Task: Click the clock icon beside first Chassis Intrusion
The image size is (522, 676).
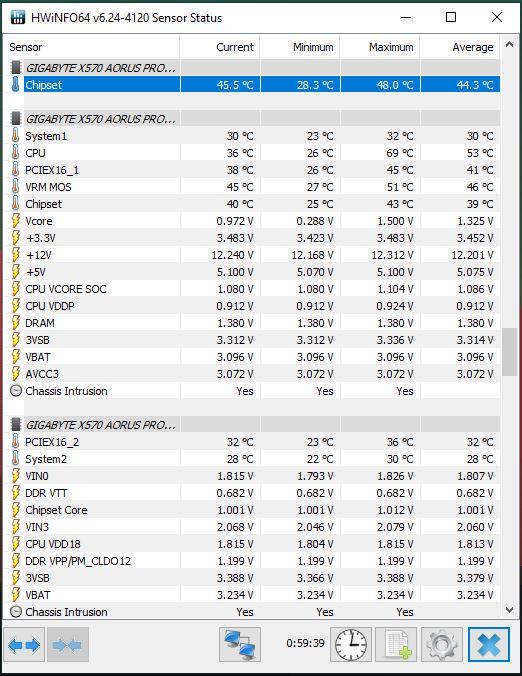Action: tap(16, 391)
